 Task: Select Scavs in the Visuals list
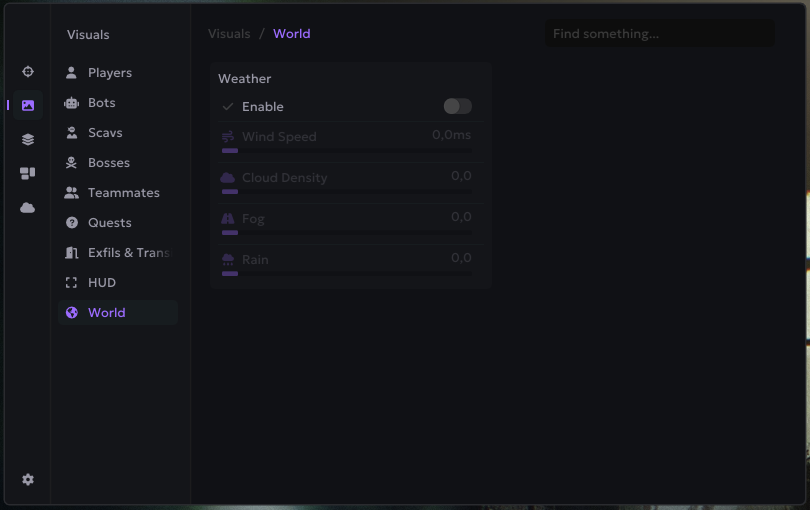pyautogui.click(x=105, y=133)
